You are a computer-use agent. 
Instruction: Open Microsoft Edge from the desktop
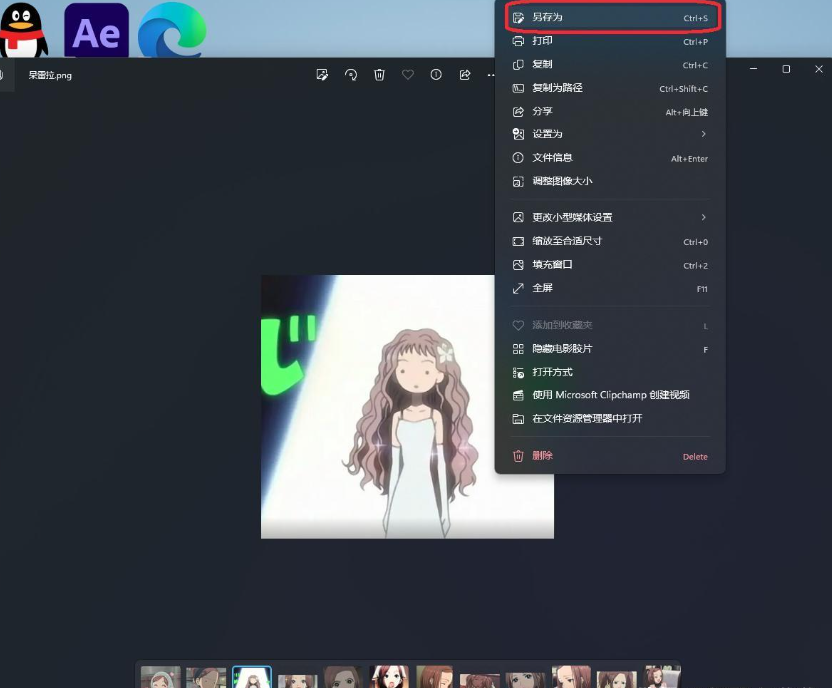pos(172,30)
